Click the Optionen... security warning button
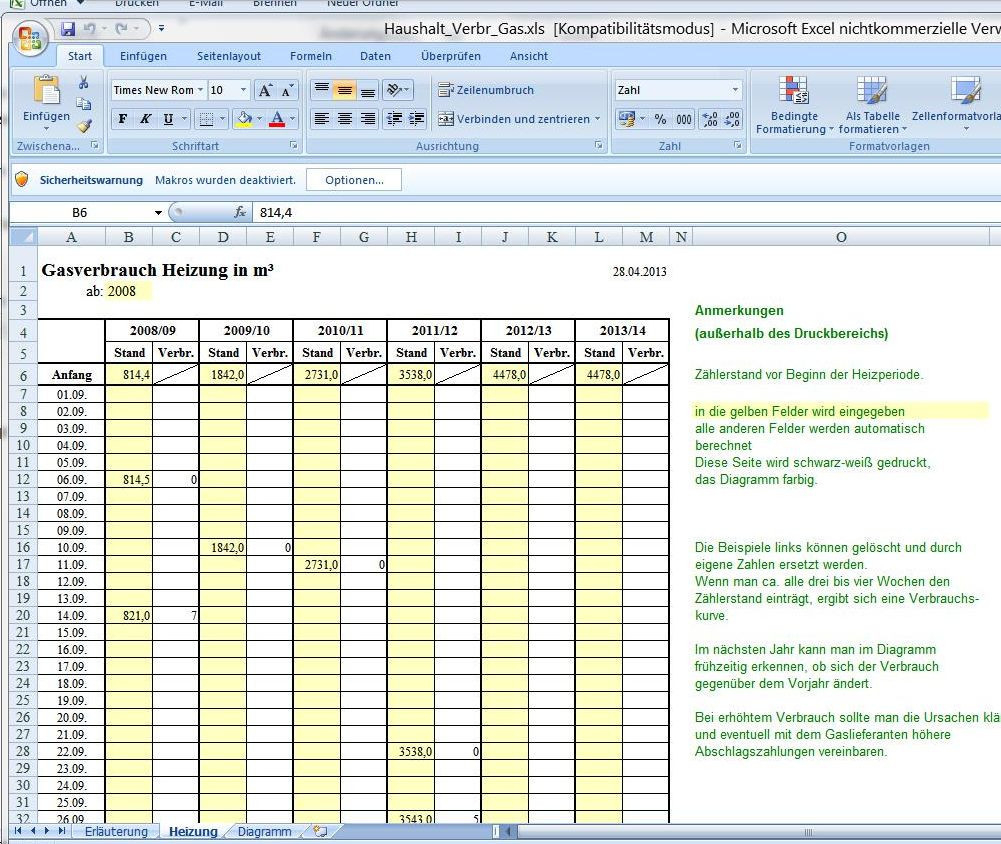The image size is (1001, 844). [354, 180]
